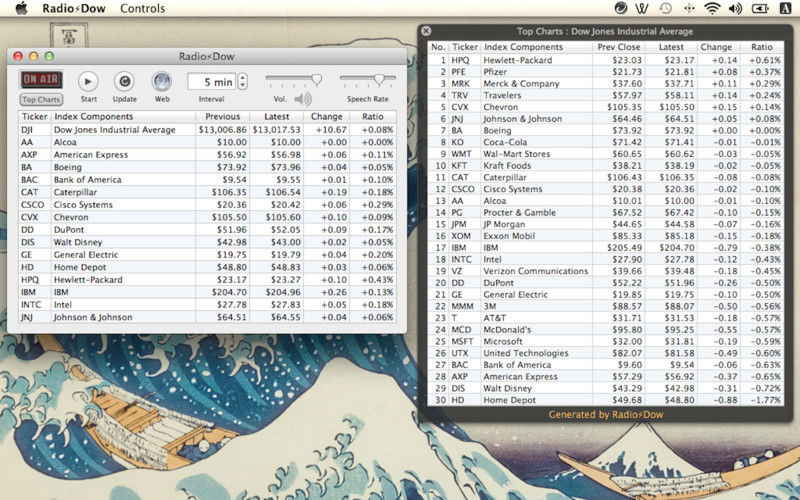Click the 5 min interval field
This screenshot has width=800, height=500.
(211, 82)
